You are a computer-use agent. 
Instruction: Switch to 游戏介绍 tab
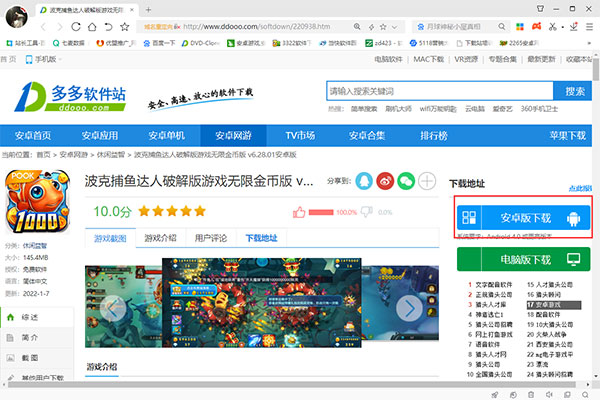(x=160, y=238)
